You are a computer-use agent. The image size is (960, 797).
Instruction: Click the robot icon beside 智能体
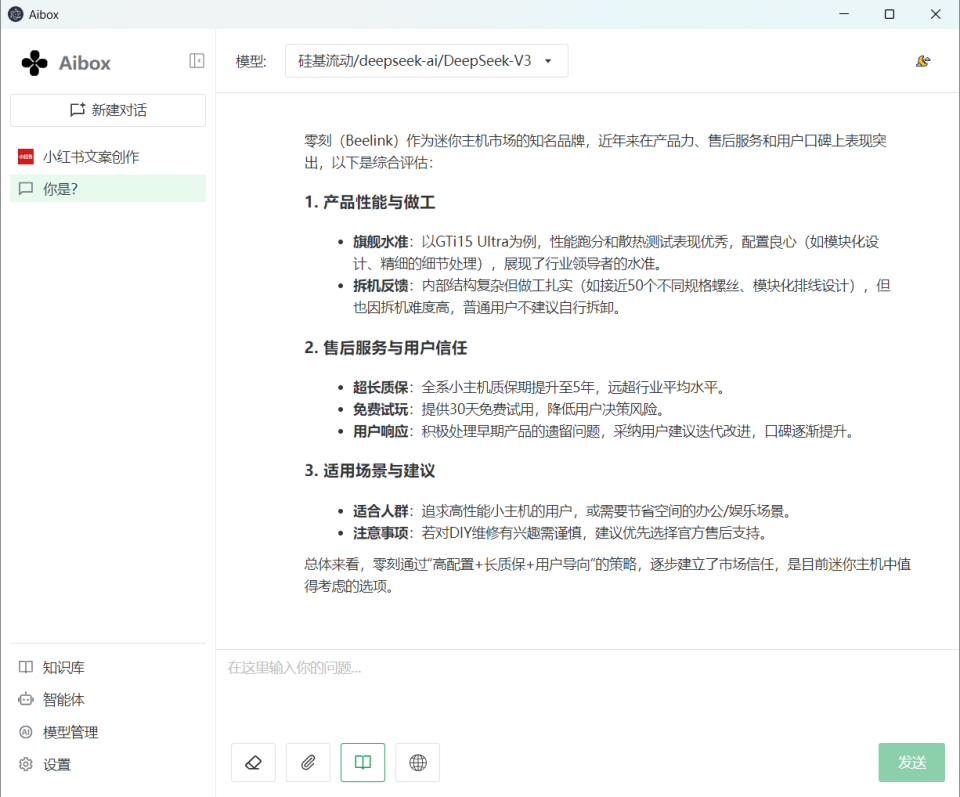26,699
